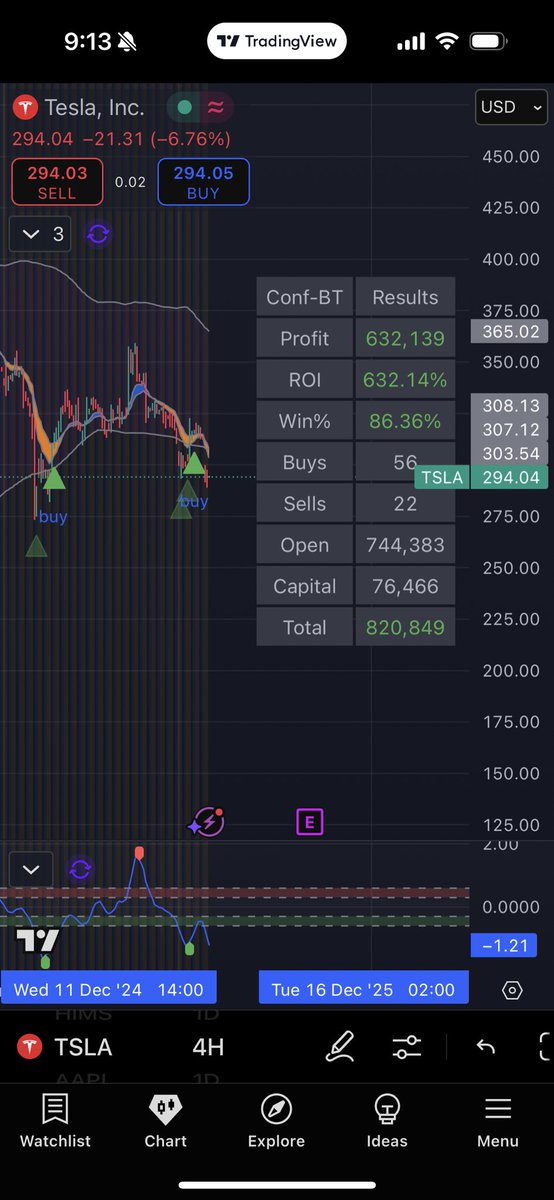Open the Ideas tab
The image size is (554, 1200).
pyautogui.click(x=387, y=1120)
